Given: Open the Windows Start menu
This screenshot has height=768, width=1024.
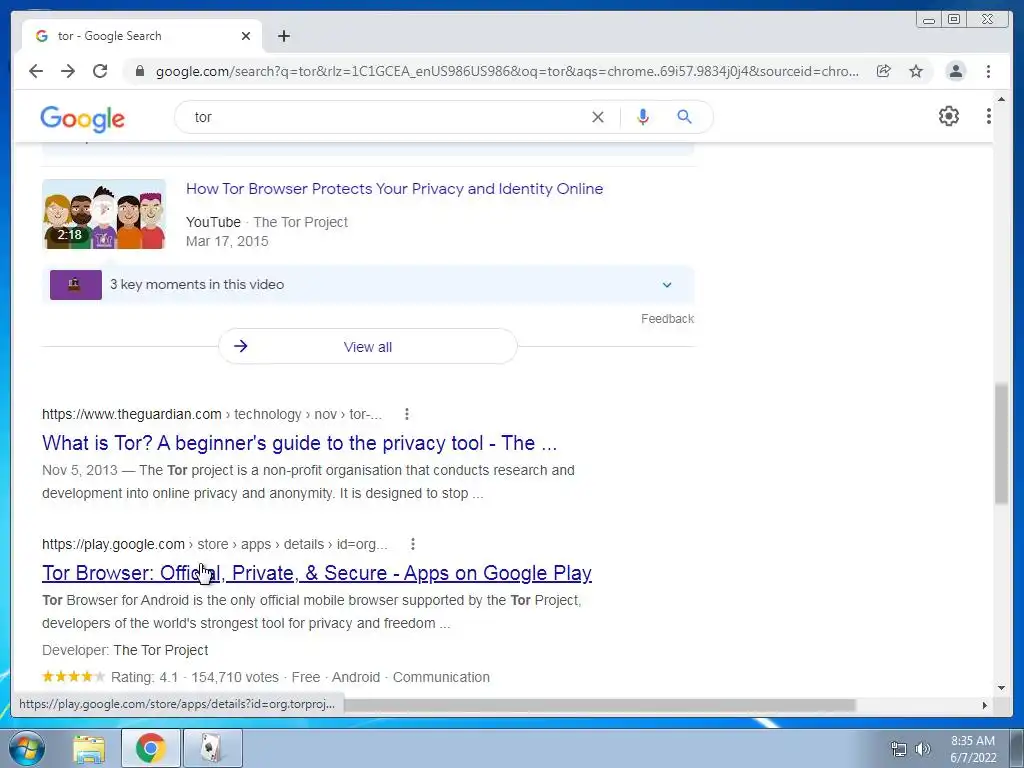Looking at the screenshot, I should tap(26, 748).
